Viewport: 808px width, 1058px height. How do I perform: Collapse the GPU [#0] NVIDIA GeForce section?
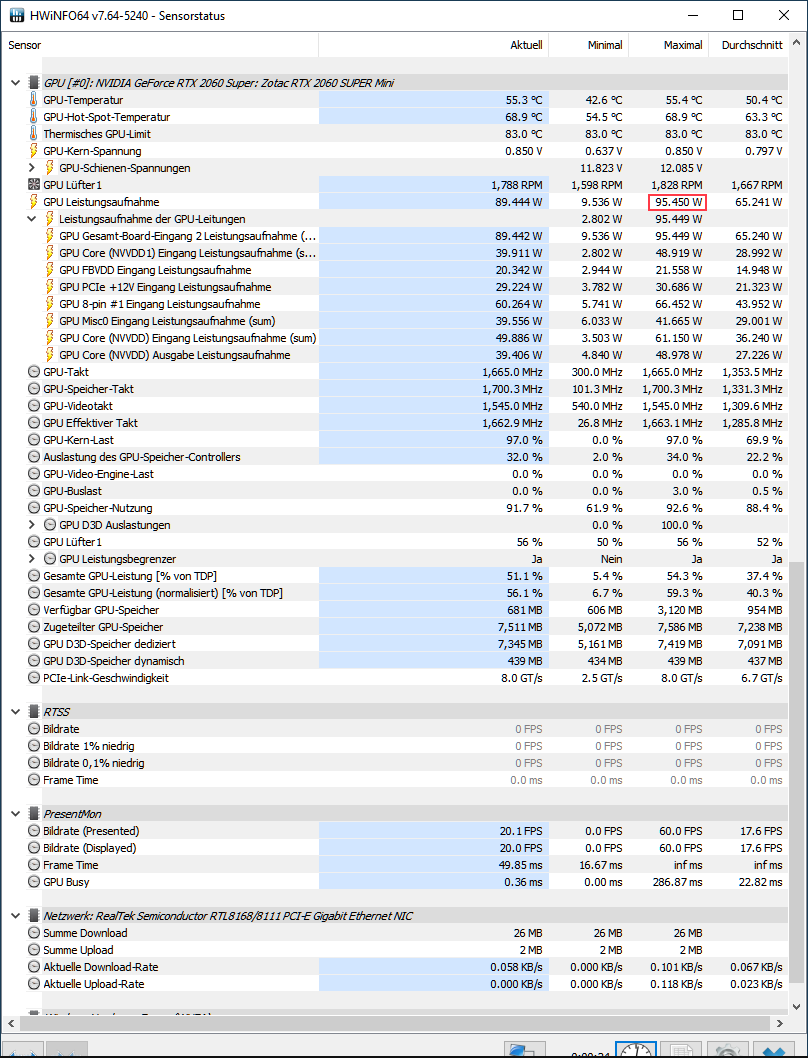pos(16,83)
